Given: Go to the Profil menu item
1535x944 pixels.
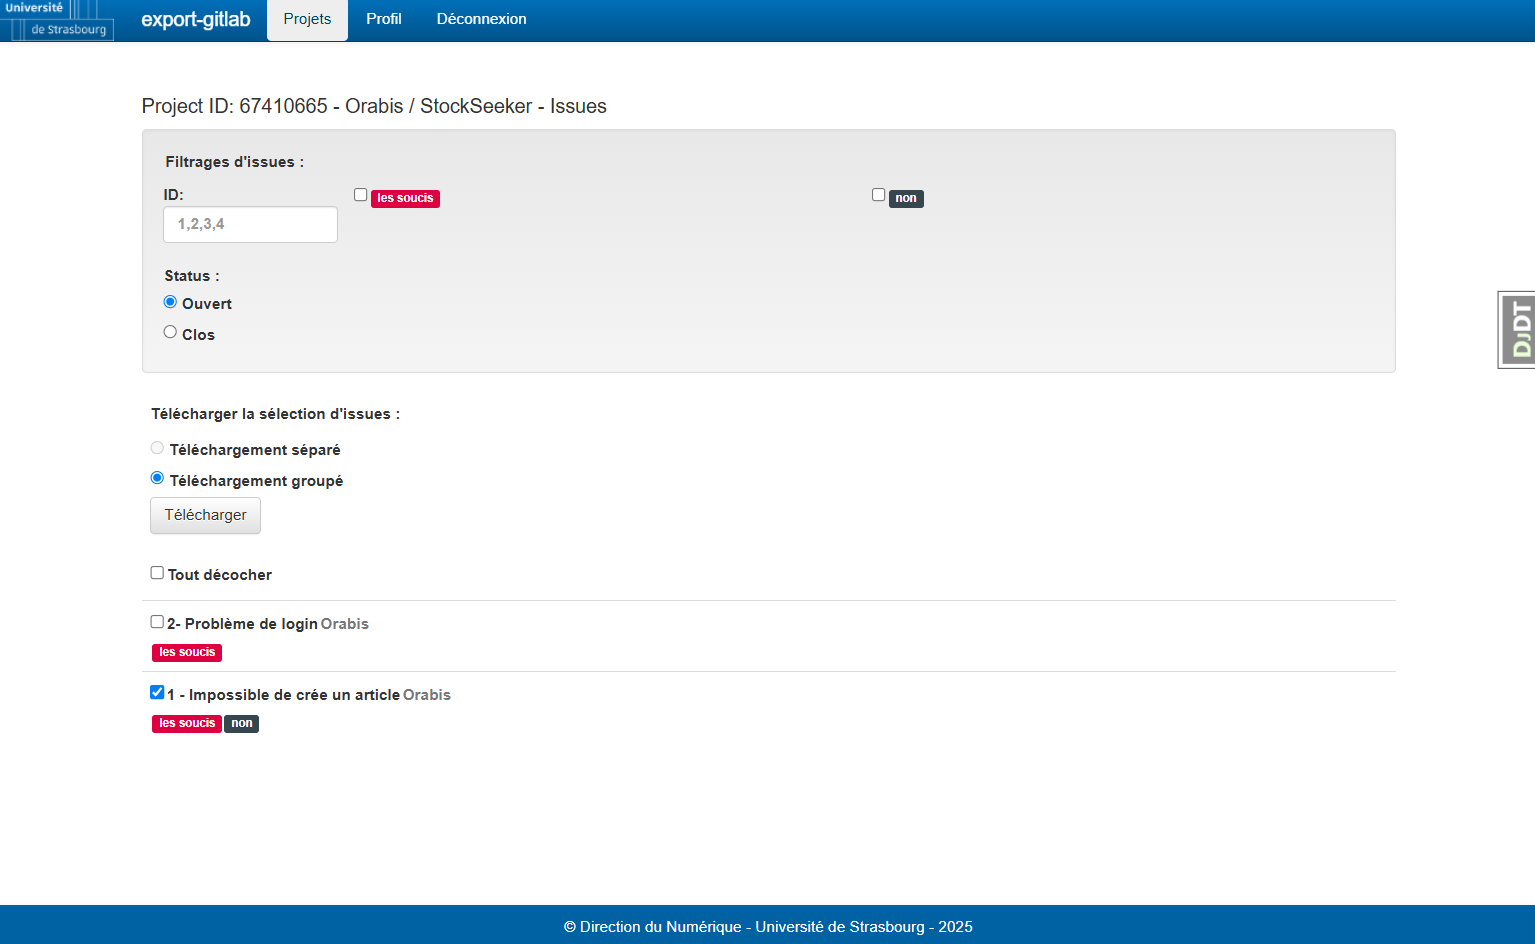Looking at the screenshot, I should 383,19.
